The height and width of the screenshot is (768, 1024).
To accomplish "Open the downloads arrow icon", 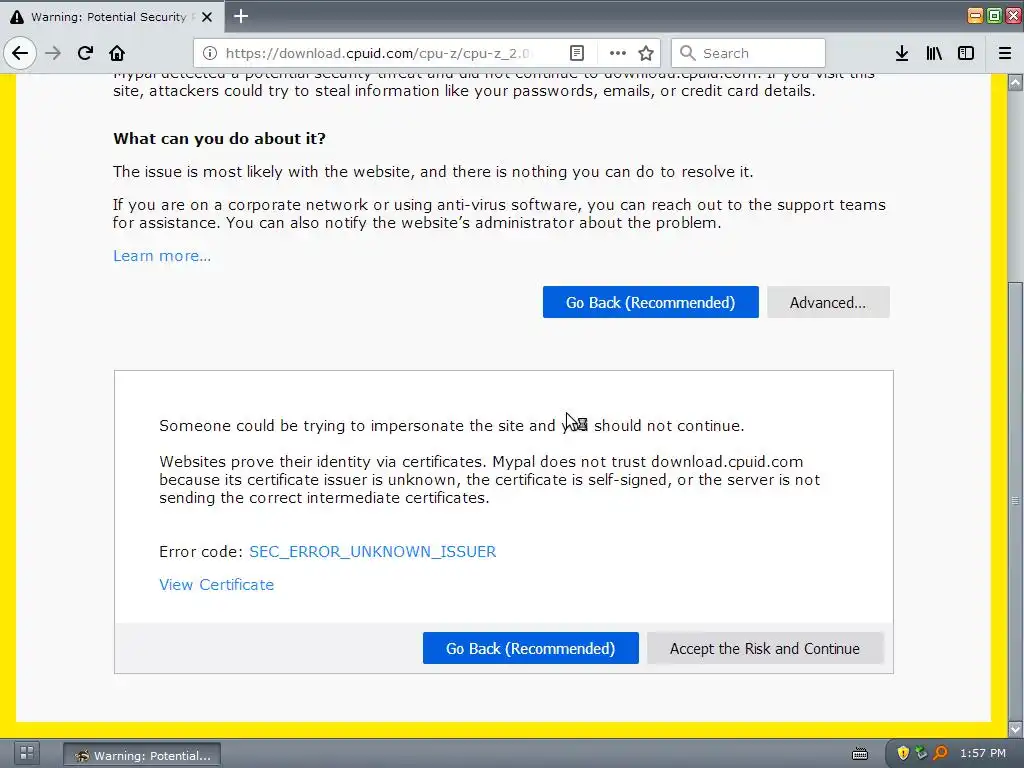I will 902,53.
